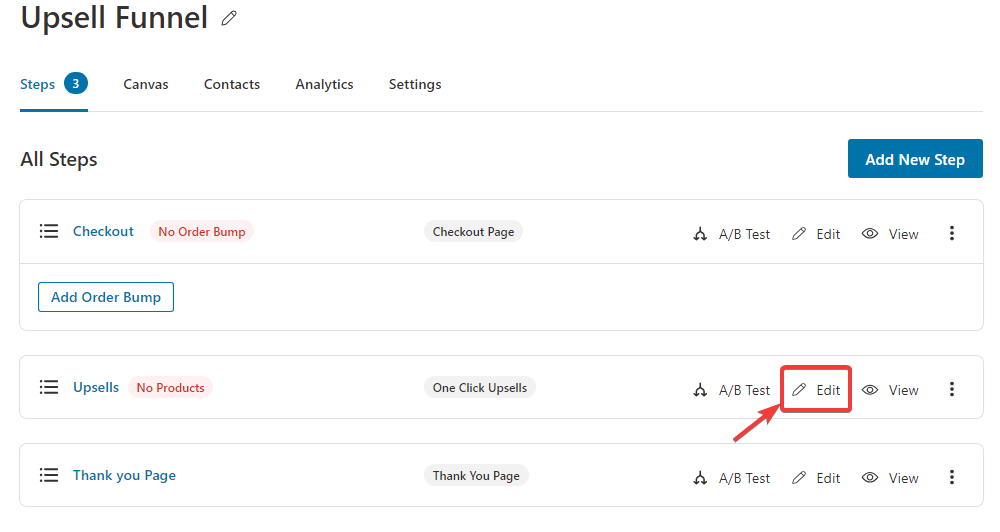Click the Add New Step button
1000x532 pixels.
click(x=914, y=159)
